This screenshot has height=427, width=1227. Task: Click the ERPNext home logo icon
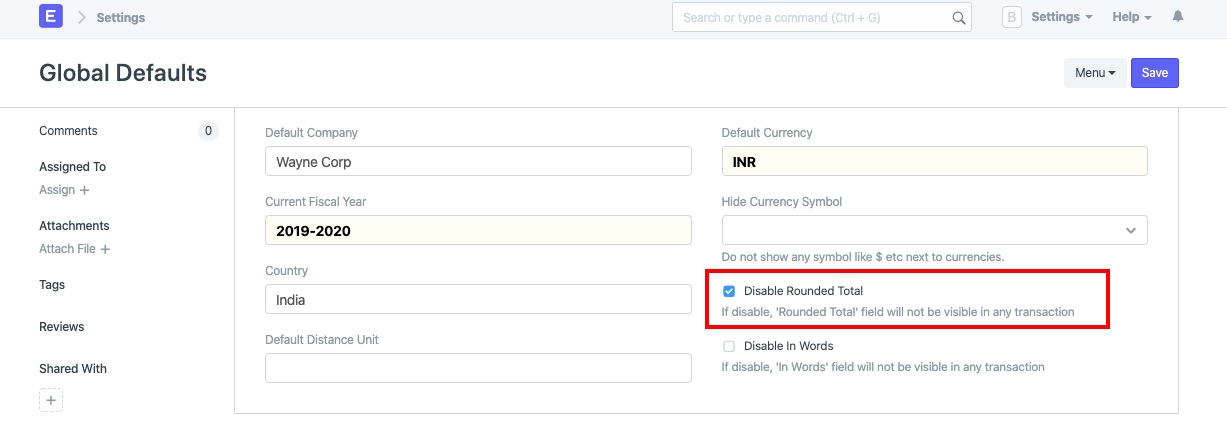click(51, 17)
